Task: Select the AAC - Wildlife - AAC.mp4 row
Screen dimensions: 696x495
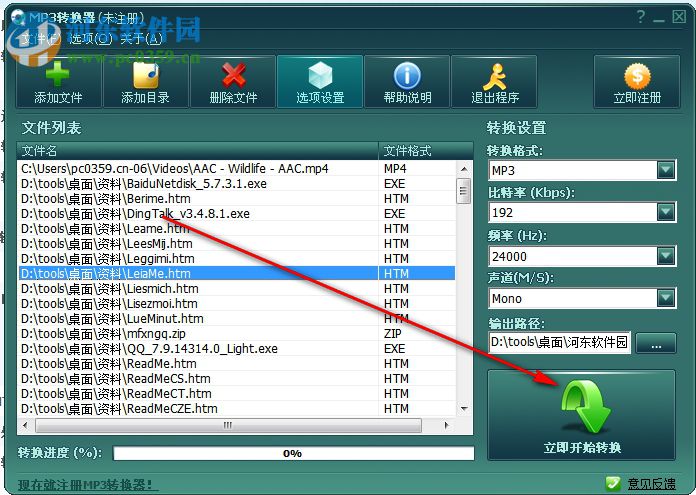Action: [237, 169]
